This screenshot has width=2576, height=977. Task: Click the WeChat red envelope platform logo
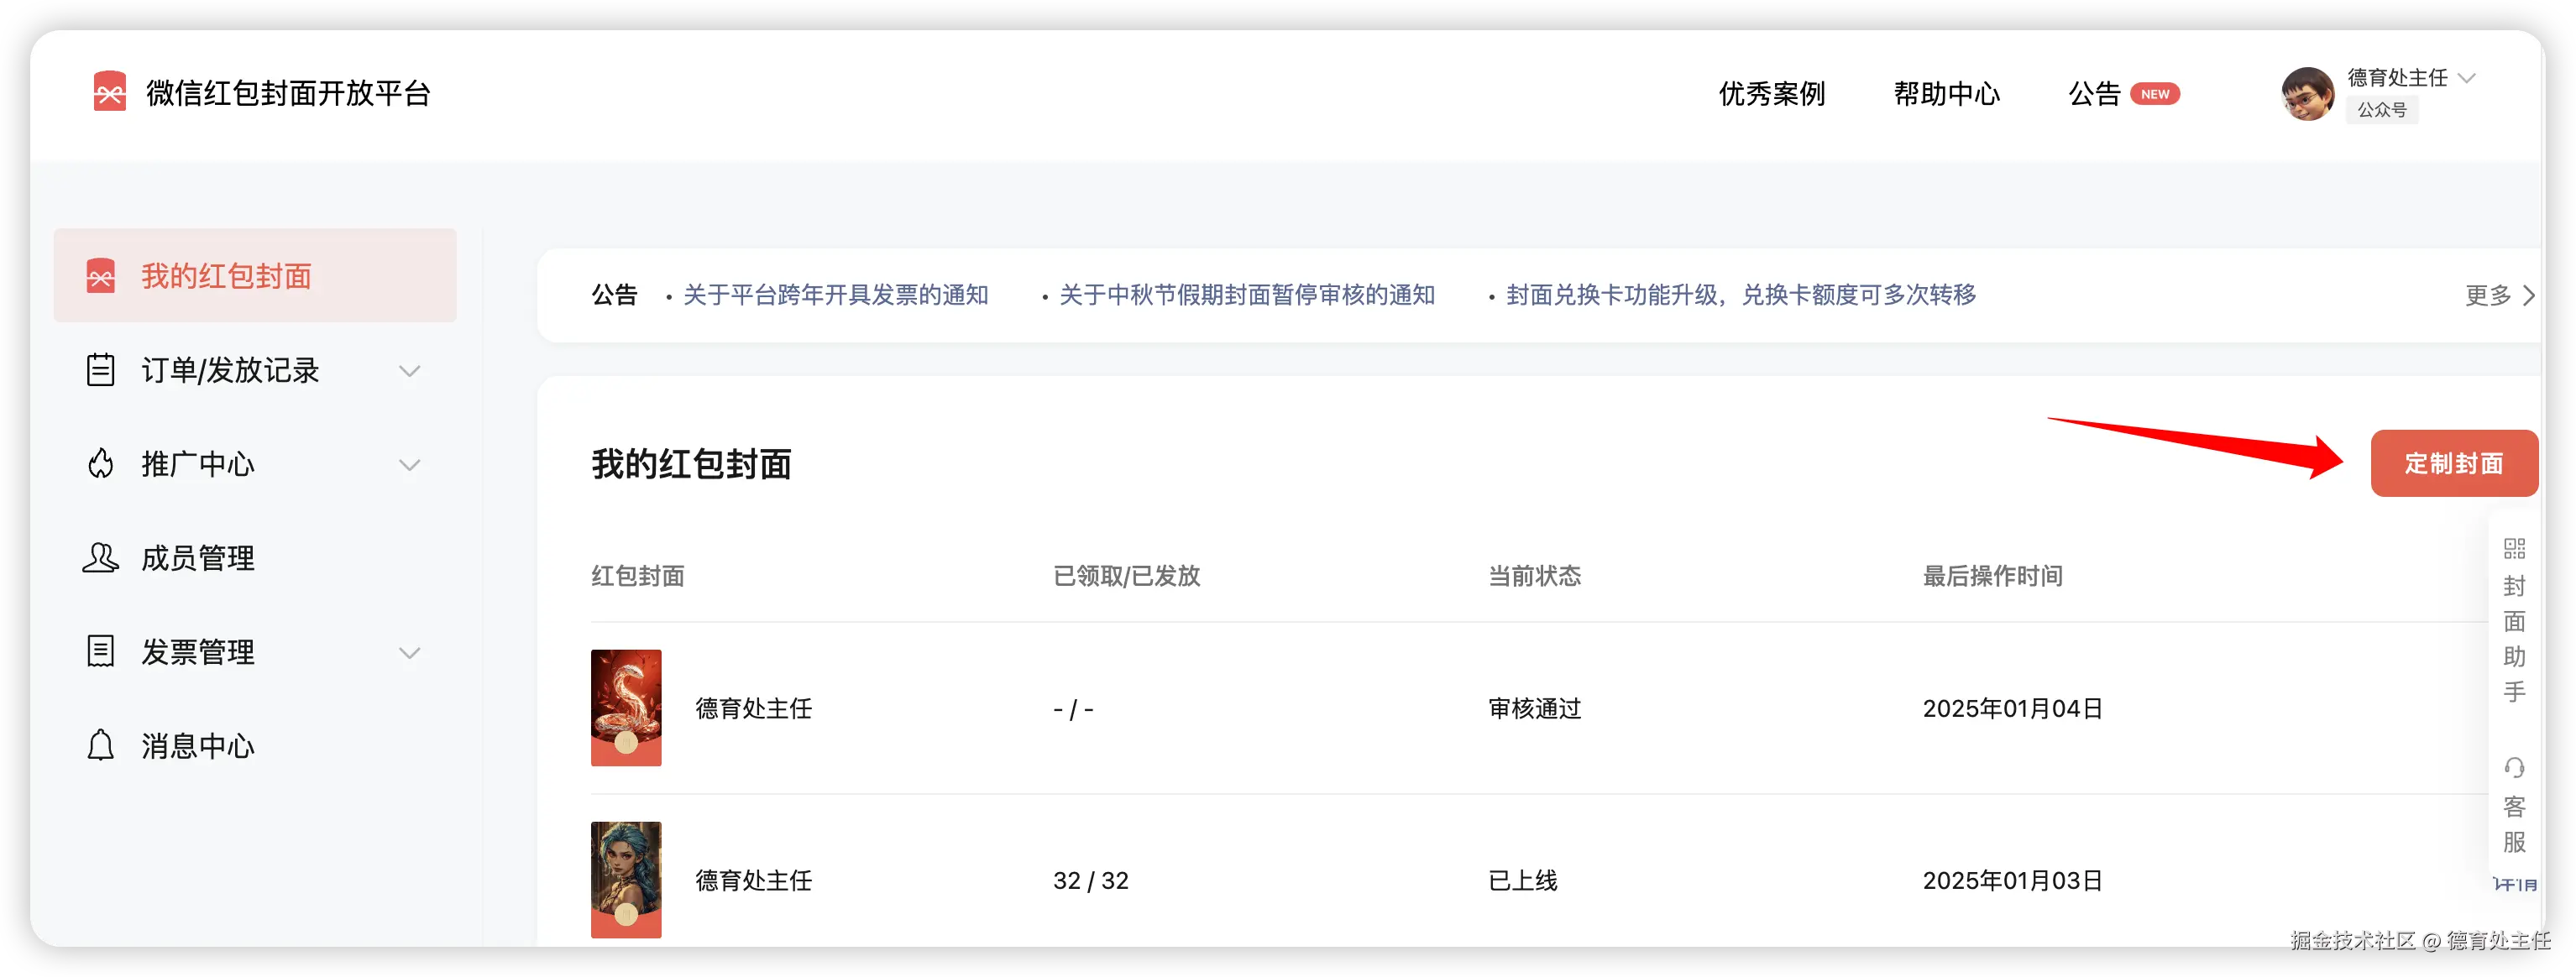(109, 92)
